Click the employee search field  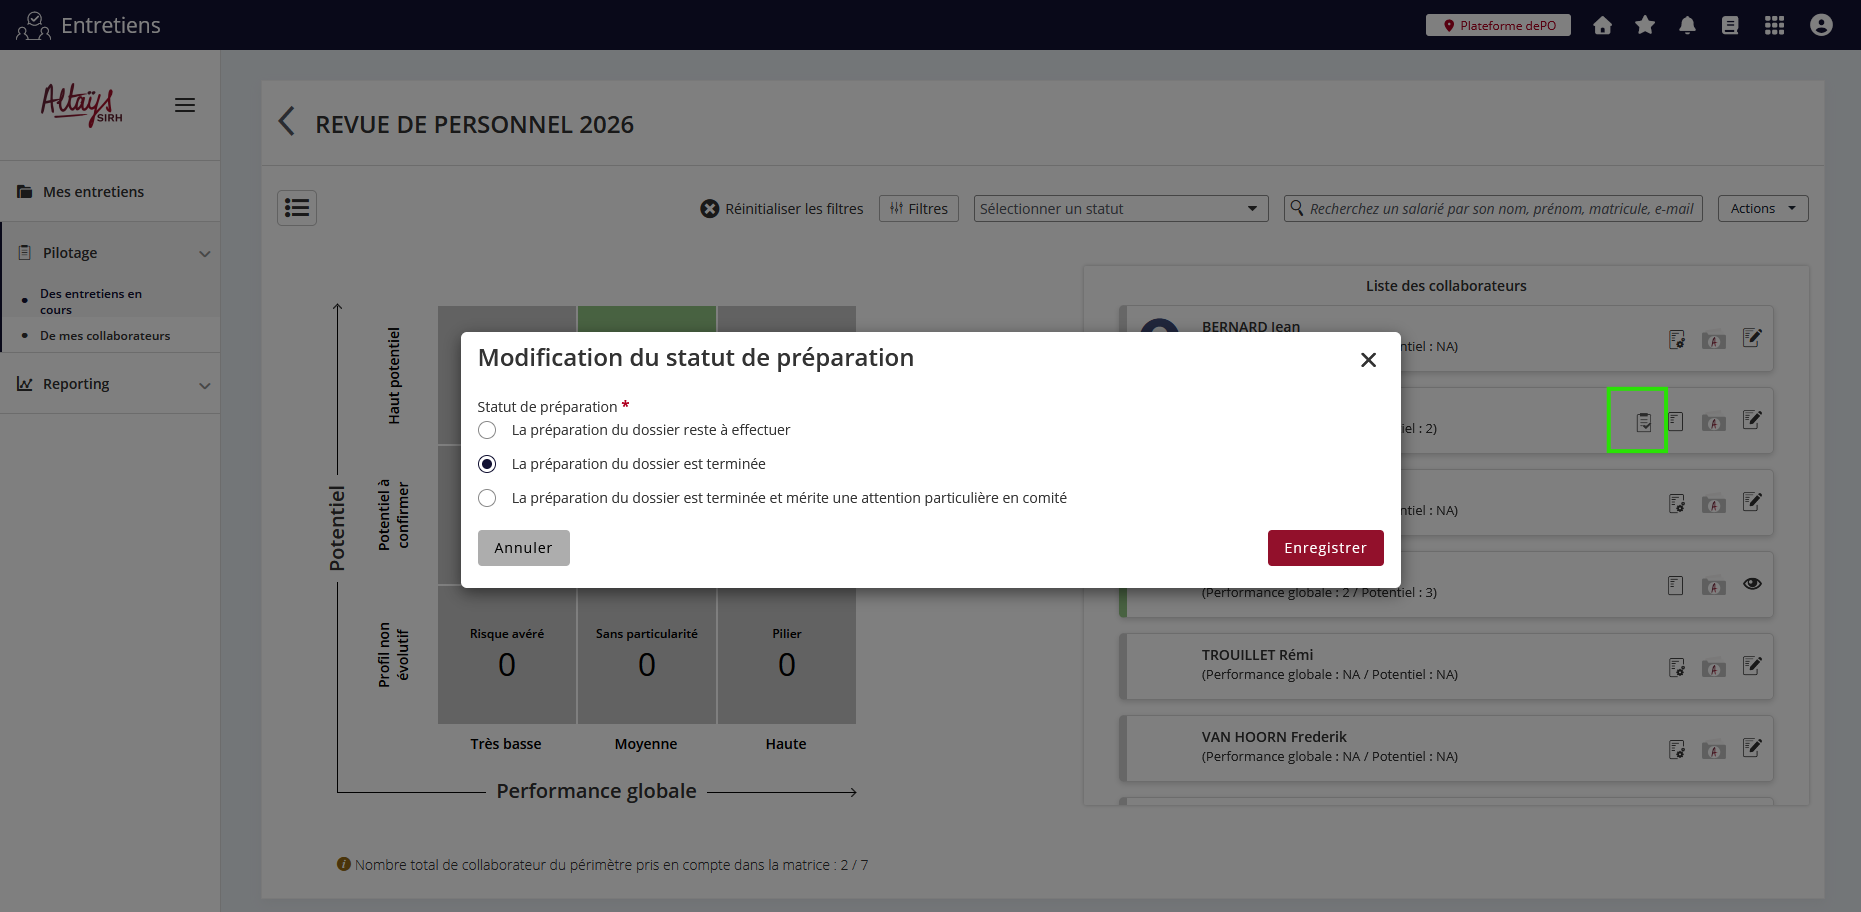tap(1500, 208)
